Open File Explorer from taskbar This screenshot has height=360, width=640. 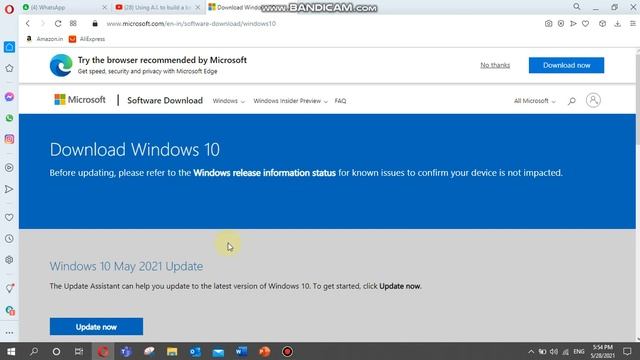[172, 351]
